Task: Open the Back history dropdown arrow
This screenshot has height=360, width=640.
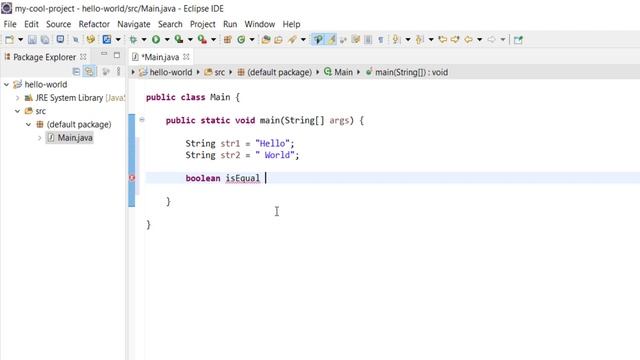Action: coord(480,40)
